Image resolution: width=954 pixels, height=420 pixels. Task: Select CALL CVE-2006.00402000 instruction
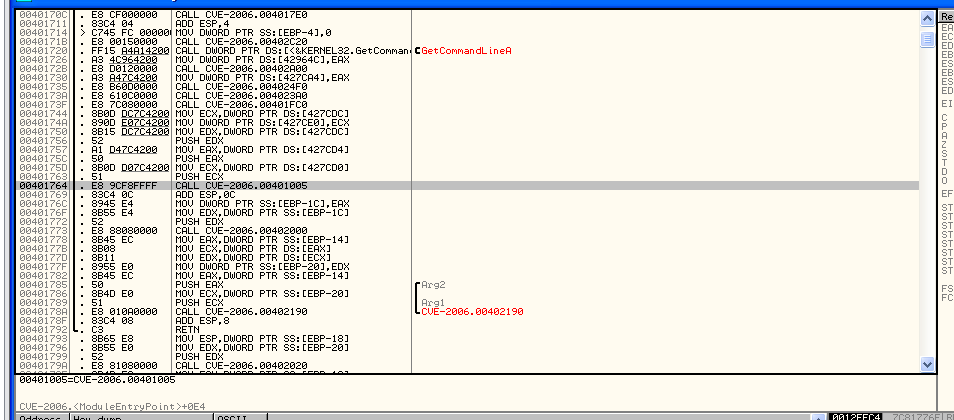241,231
